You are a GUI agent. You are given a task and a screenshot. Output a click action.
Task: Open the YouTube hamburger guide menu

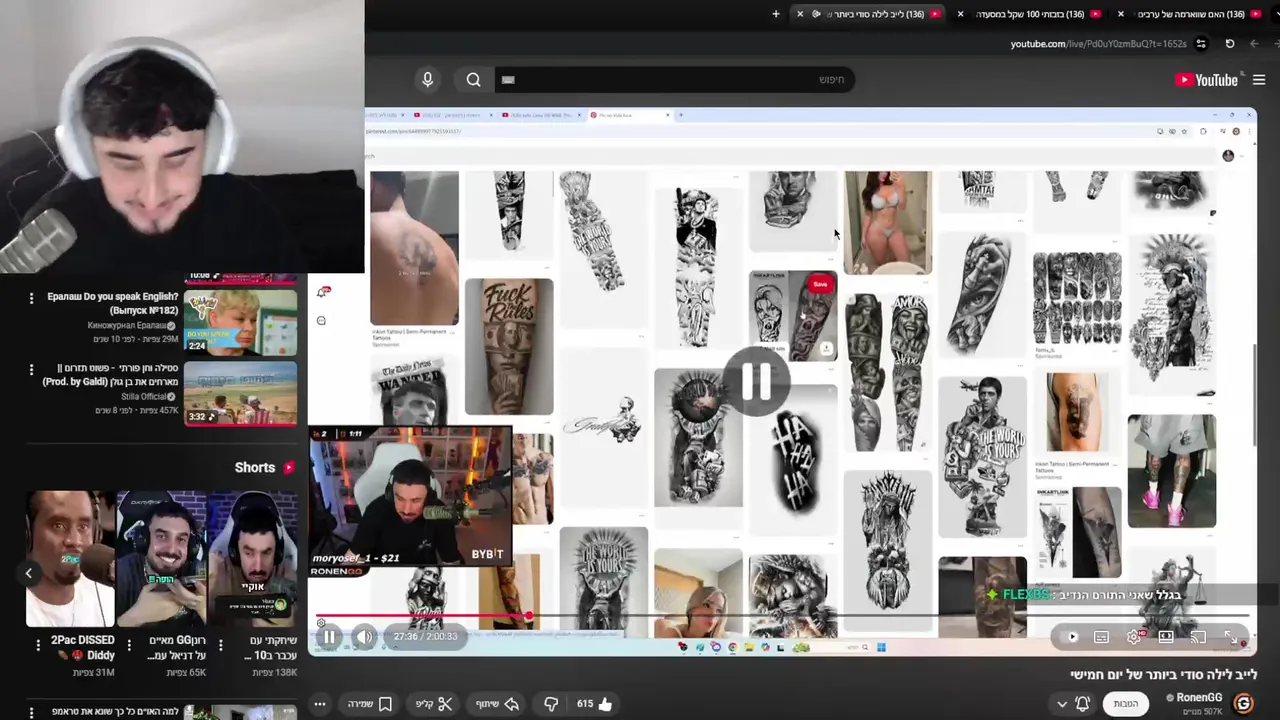click(x=1259, y=80)
